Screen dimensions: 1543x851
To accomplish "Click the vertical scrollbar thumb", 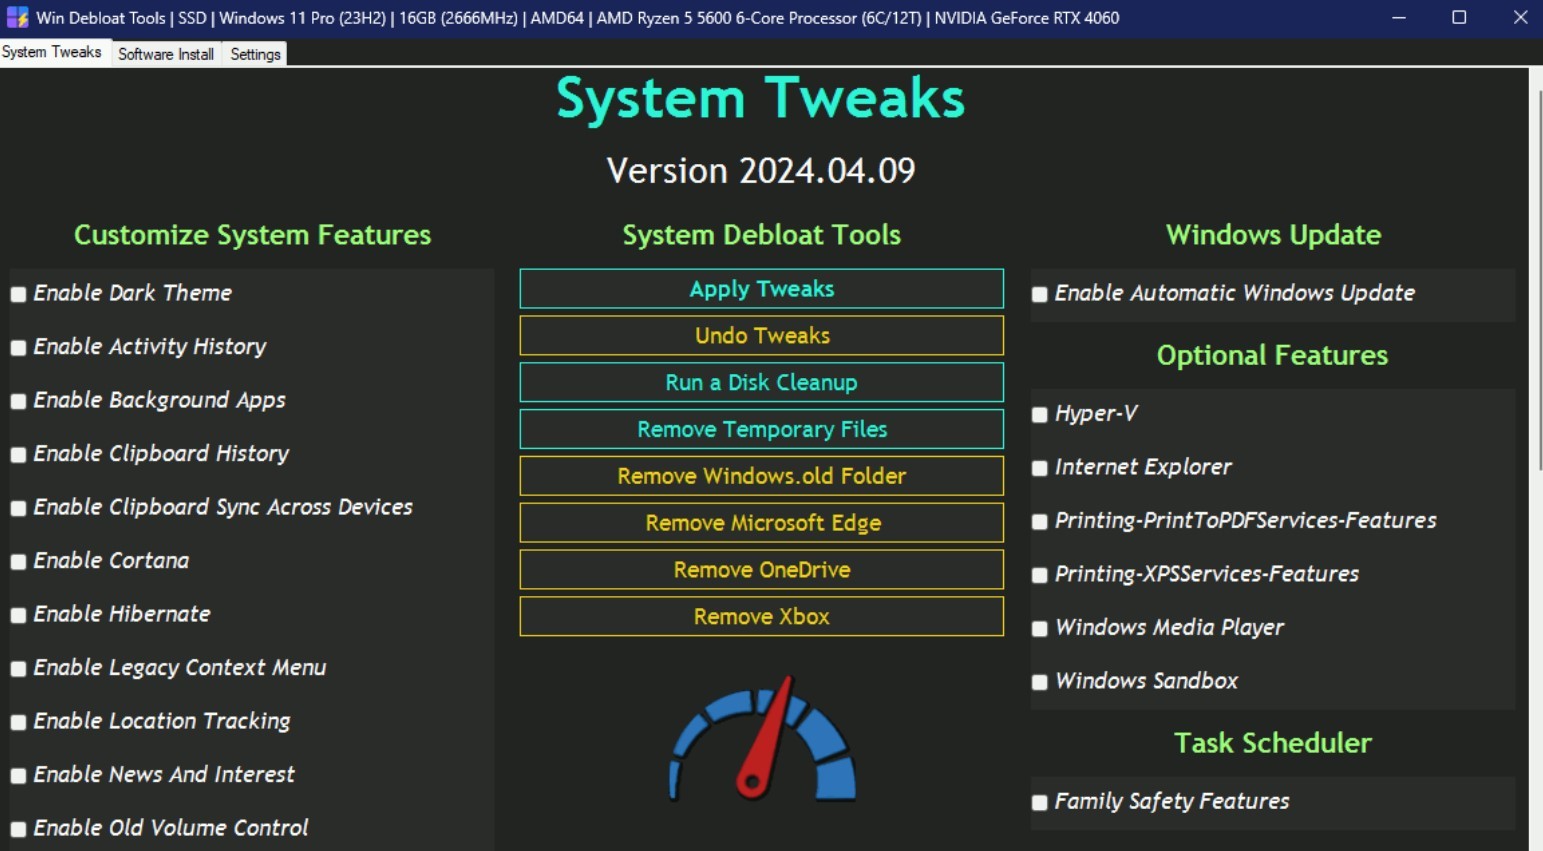I will (x=1539, y=280).
